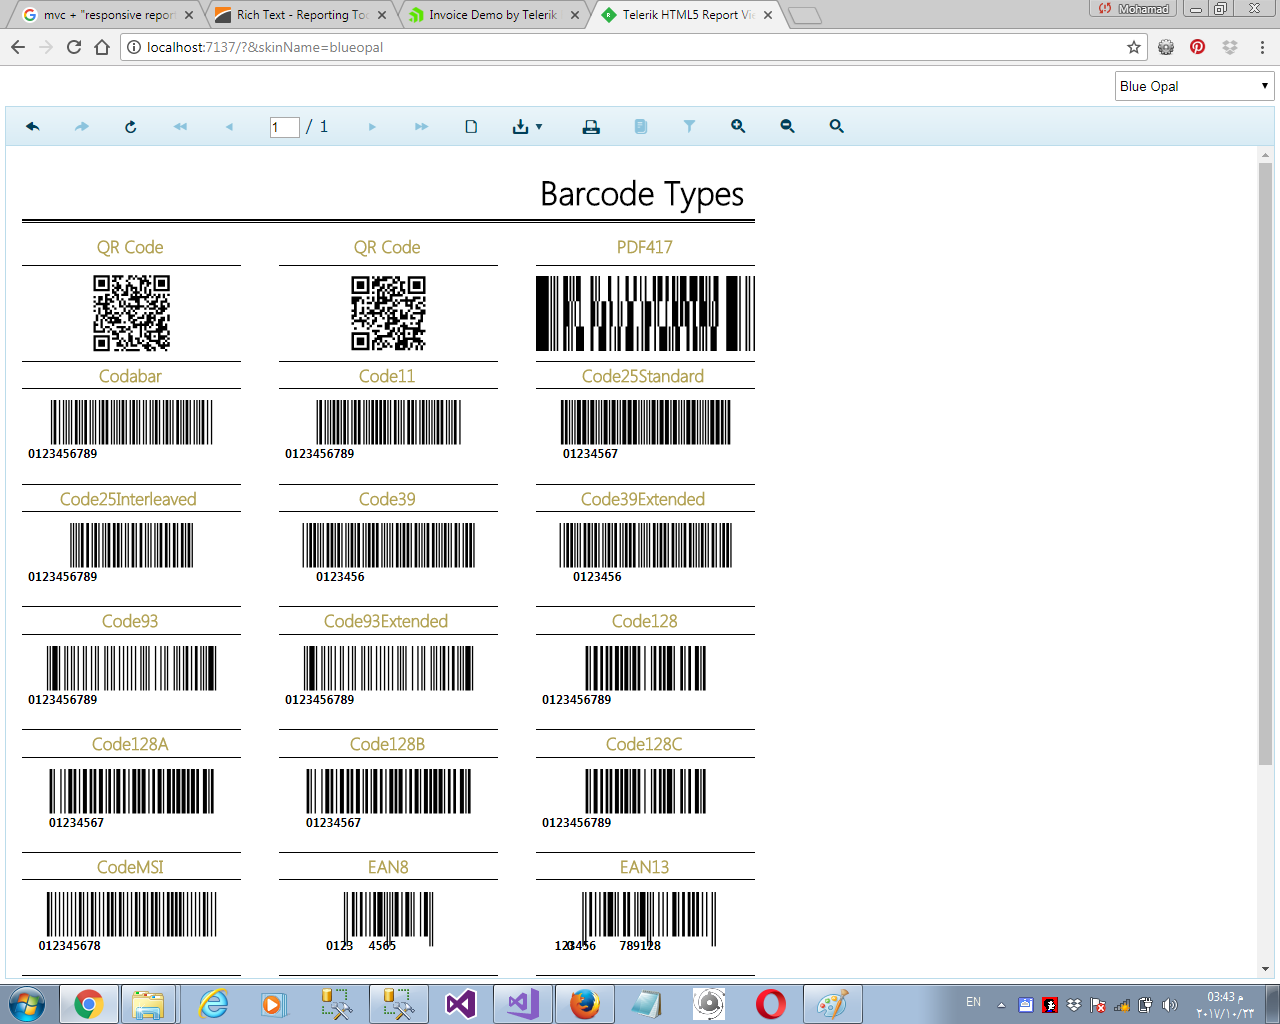Click the Code39Extended heading label
The image size is (1280, 1024).
pyautogui.click(x=643, y=499)
